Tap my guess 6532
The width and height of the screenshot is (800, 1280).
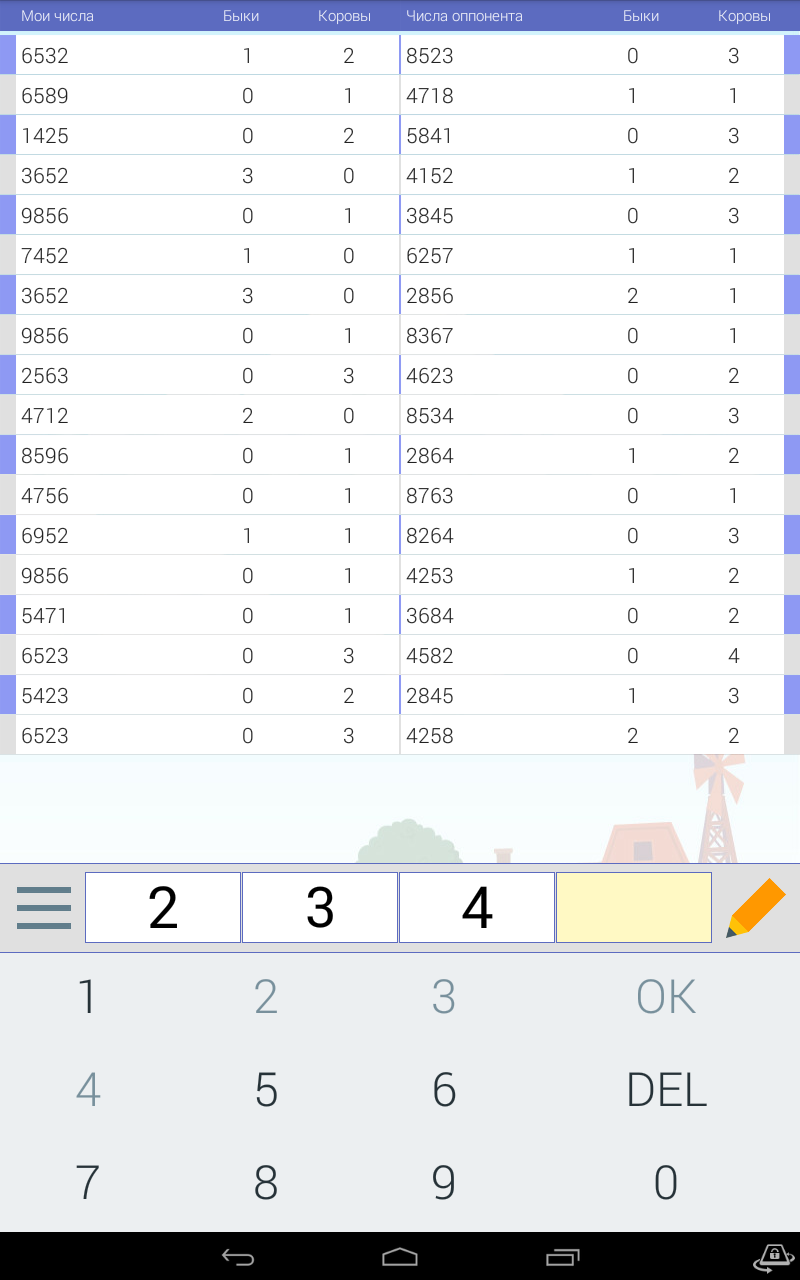pos(45,56)
